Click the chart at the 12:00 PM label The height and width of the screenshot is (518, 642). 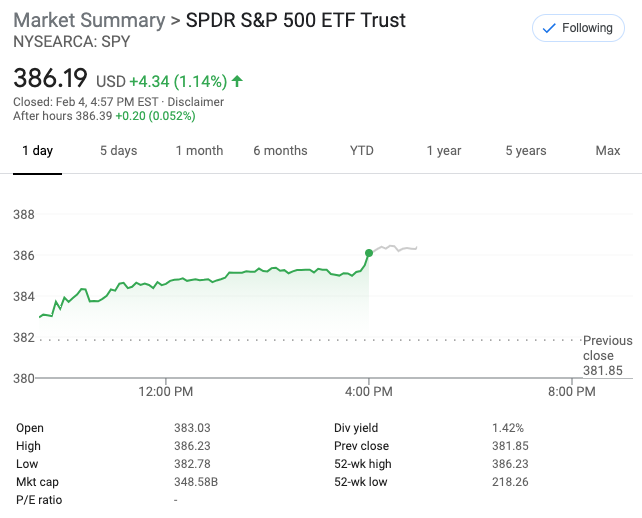pyautogui.click(x=166, y=391)
